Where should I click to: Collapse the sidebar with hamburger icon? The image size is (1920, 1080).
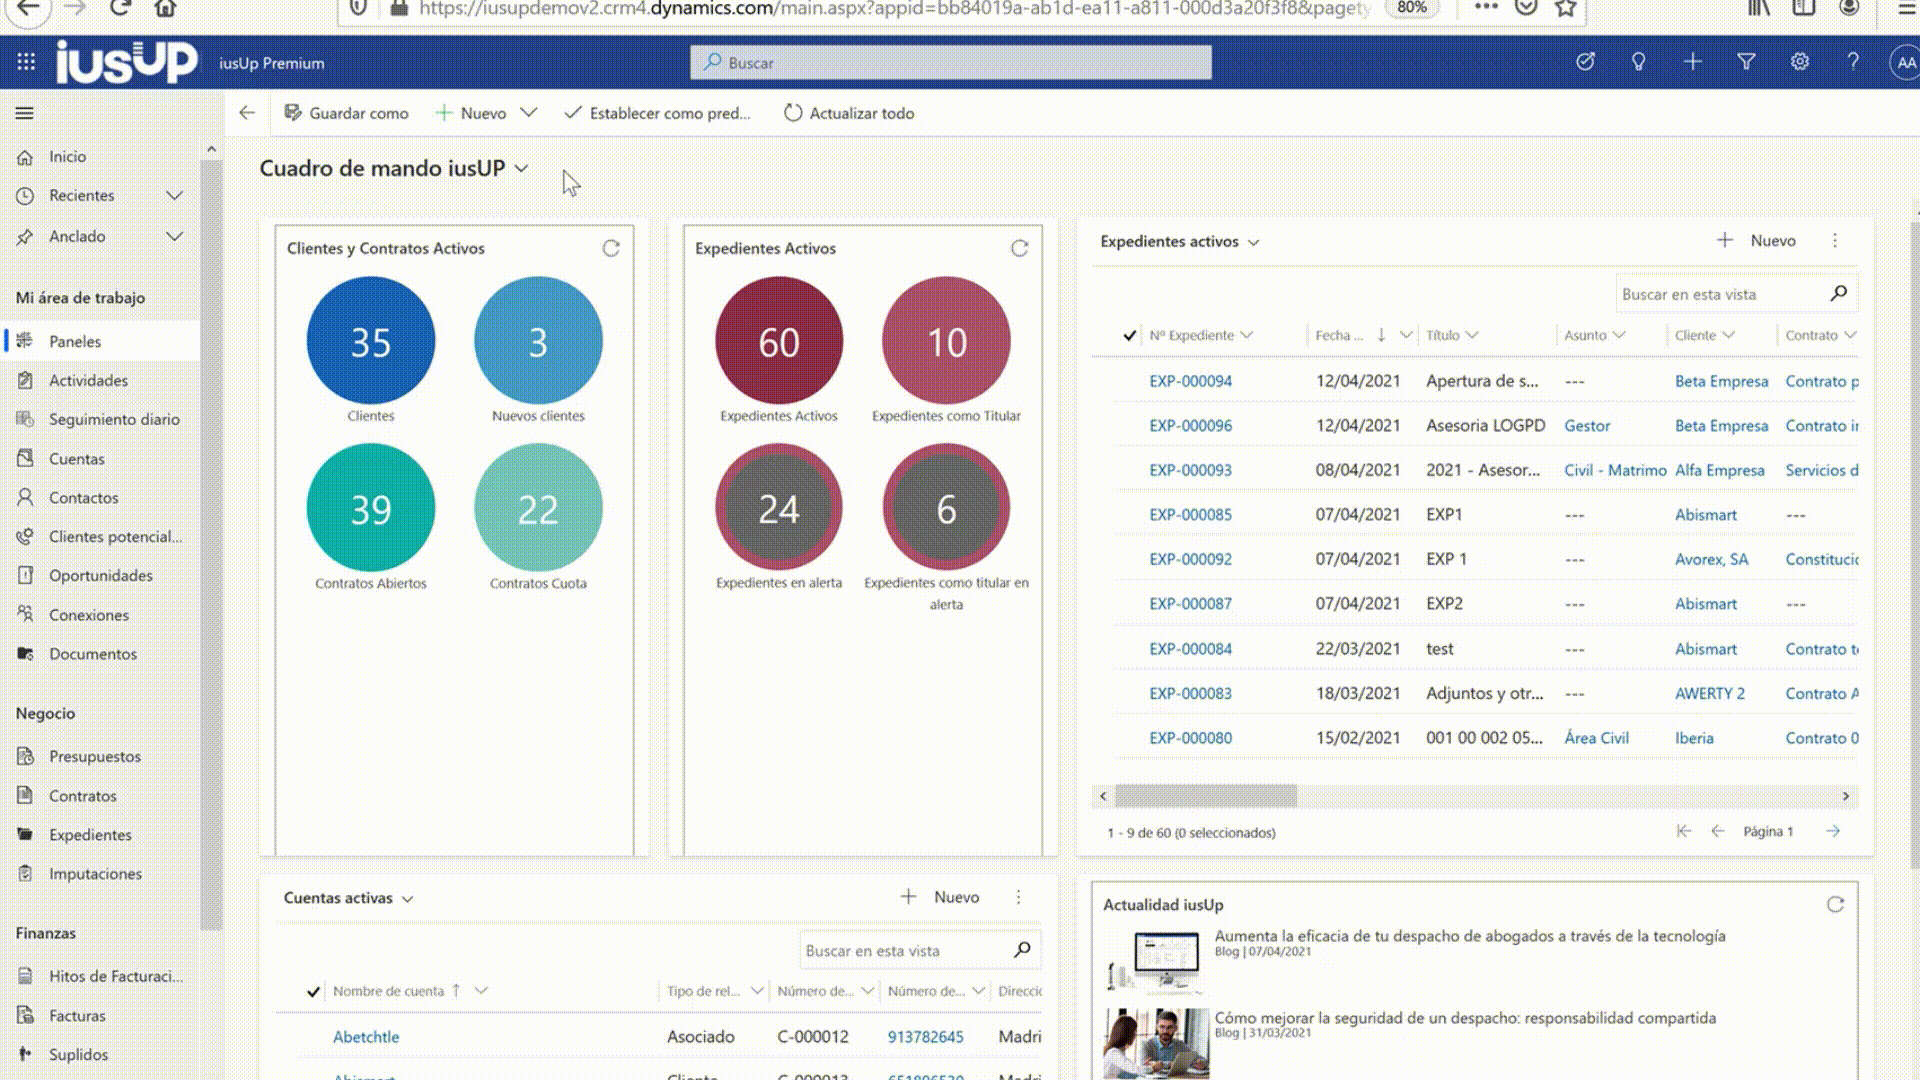25,113
